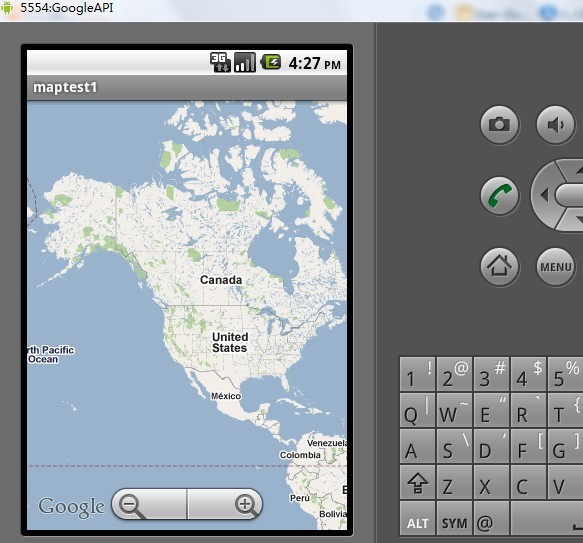The height and width of the screenshot is (543, 583).
Task: Tap the battery charging icon
Action: point(271,62)
